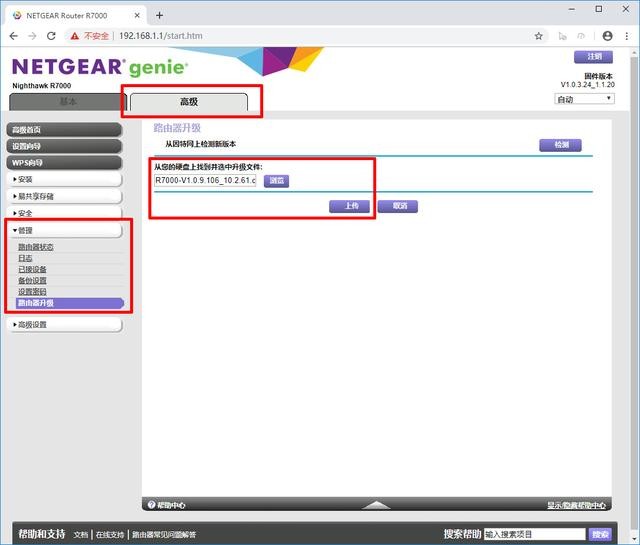Switch to the 高级 tab
This screenshot has height=545, width=640.
tap(189, 102)
